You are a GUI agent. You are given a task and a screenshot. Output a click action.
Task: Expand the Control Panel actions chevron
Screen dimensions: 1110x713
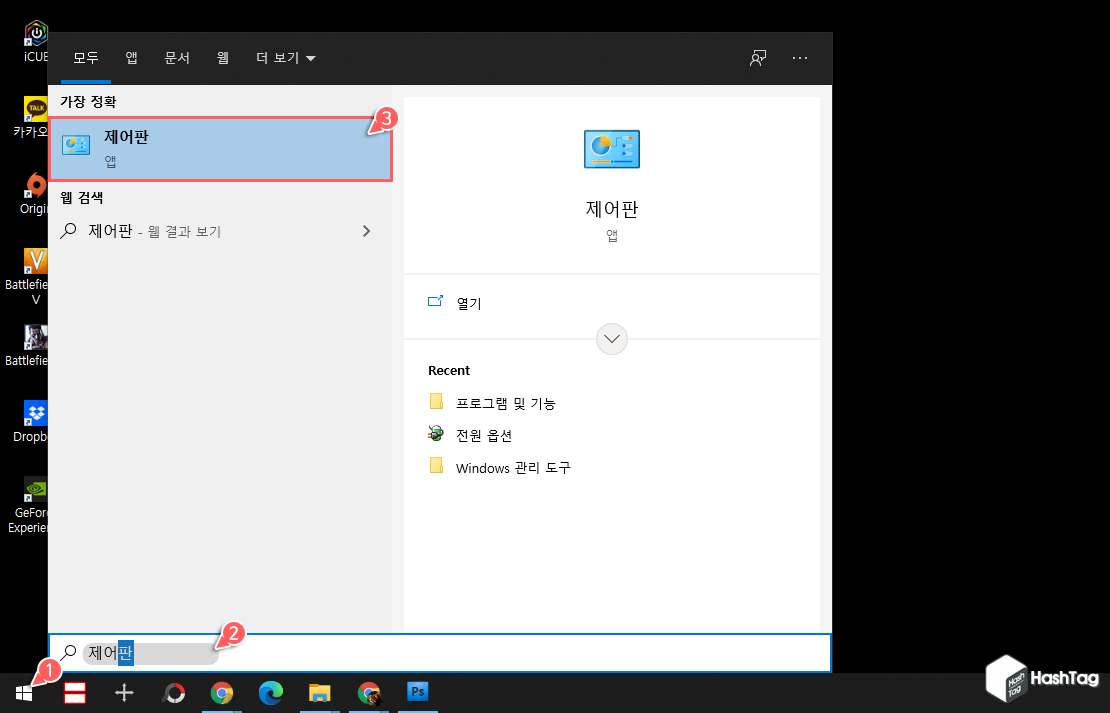pyautogui.click(x=611, y=338)
